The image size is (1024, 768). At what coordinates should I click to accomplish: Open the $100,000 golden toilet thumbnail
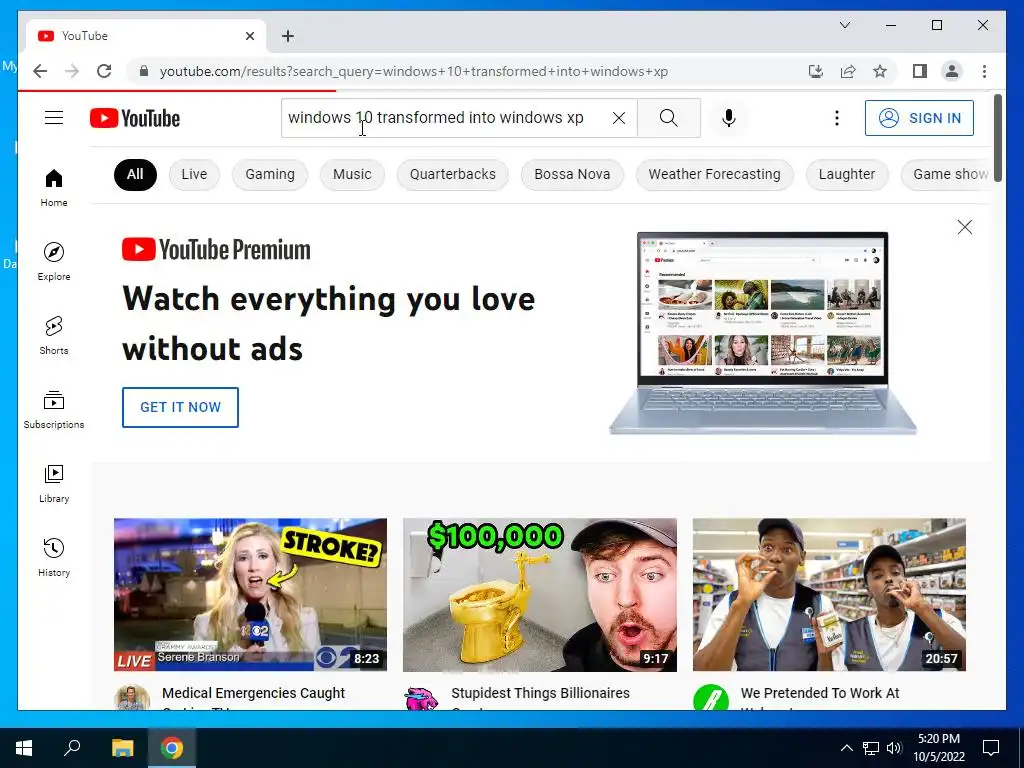pyautogui.click(x=539, y=594)
